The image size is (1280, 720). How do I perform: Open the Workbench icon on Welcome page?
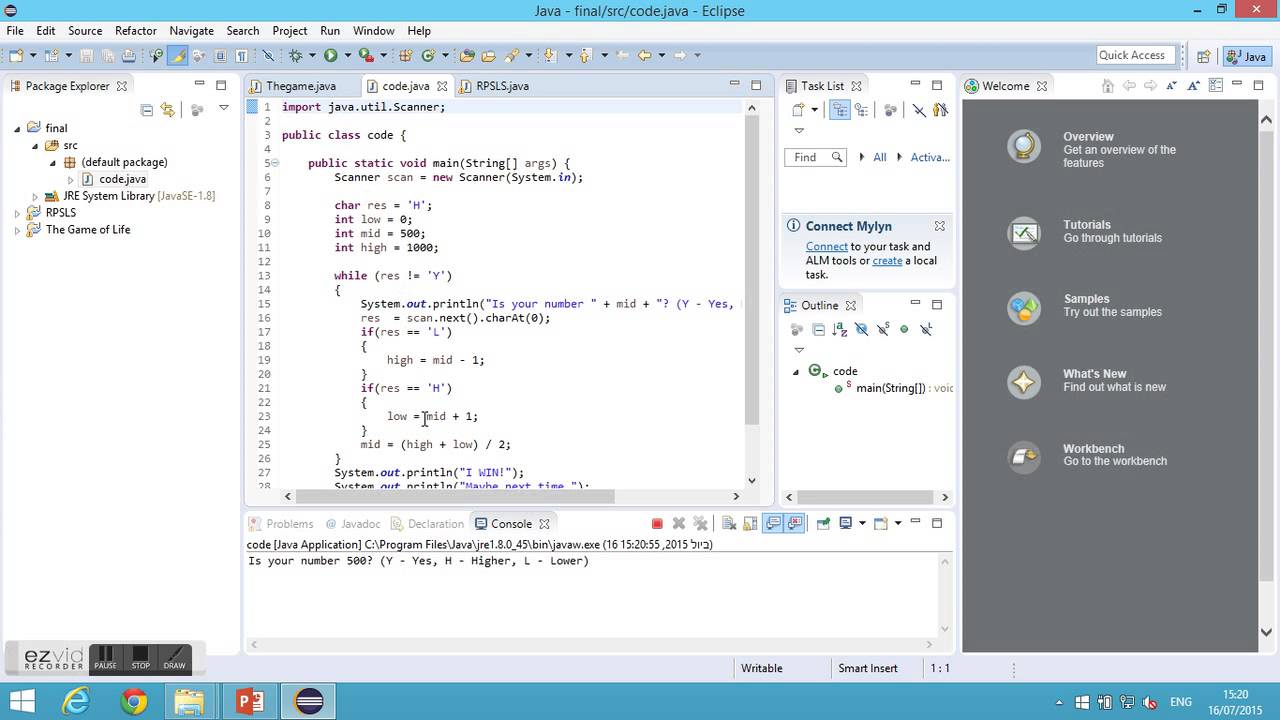[x=1024, y=457]
